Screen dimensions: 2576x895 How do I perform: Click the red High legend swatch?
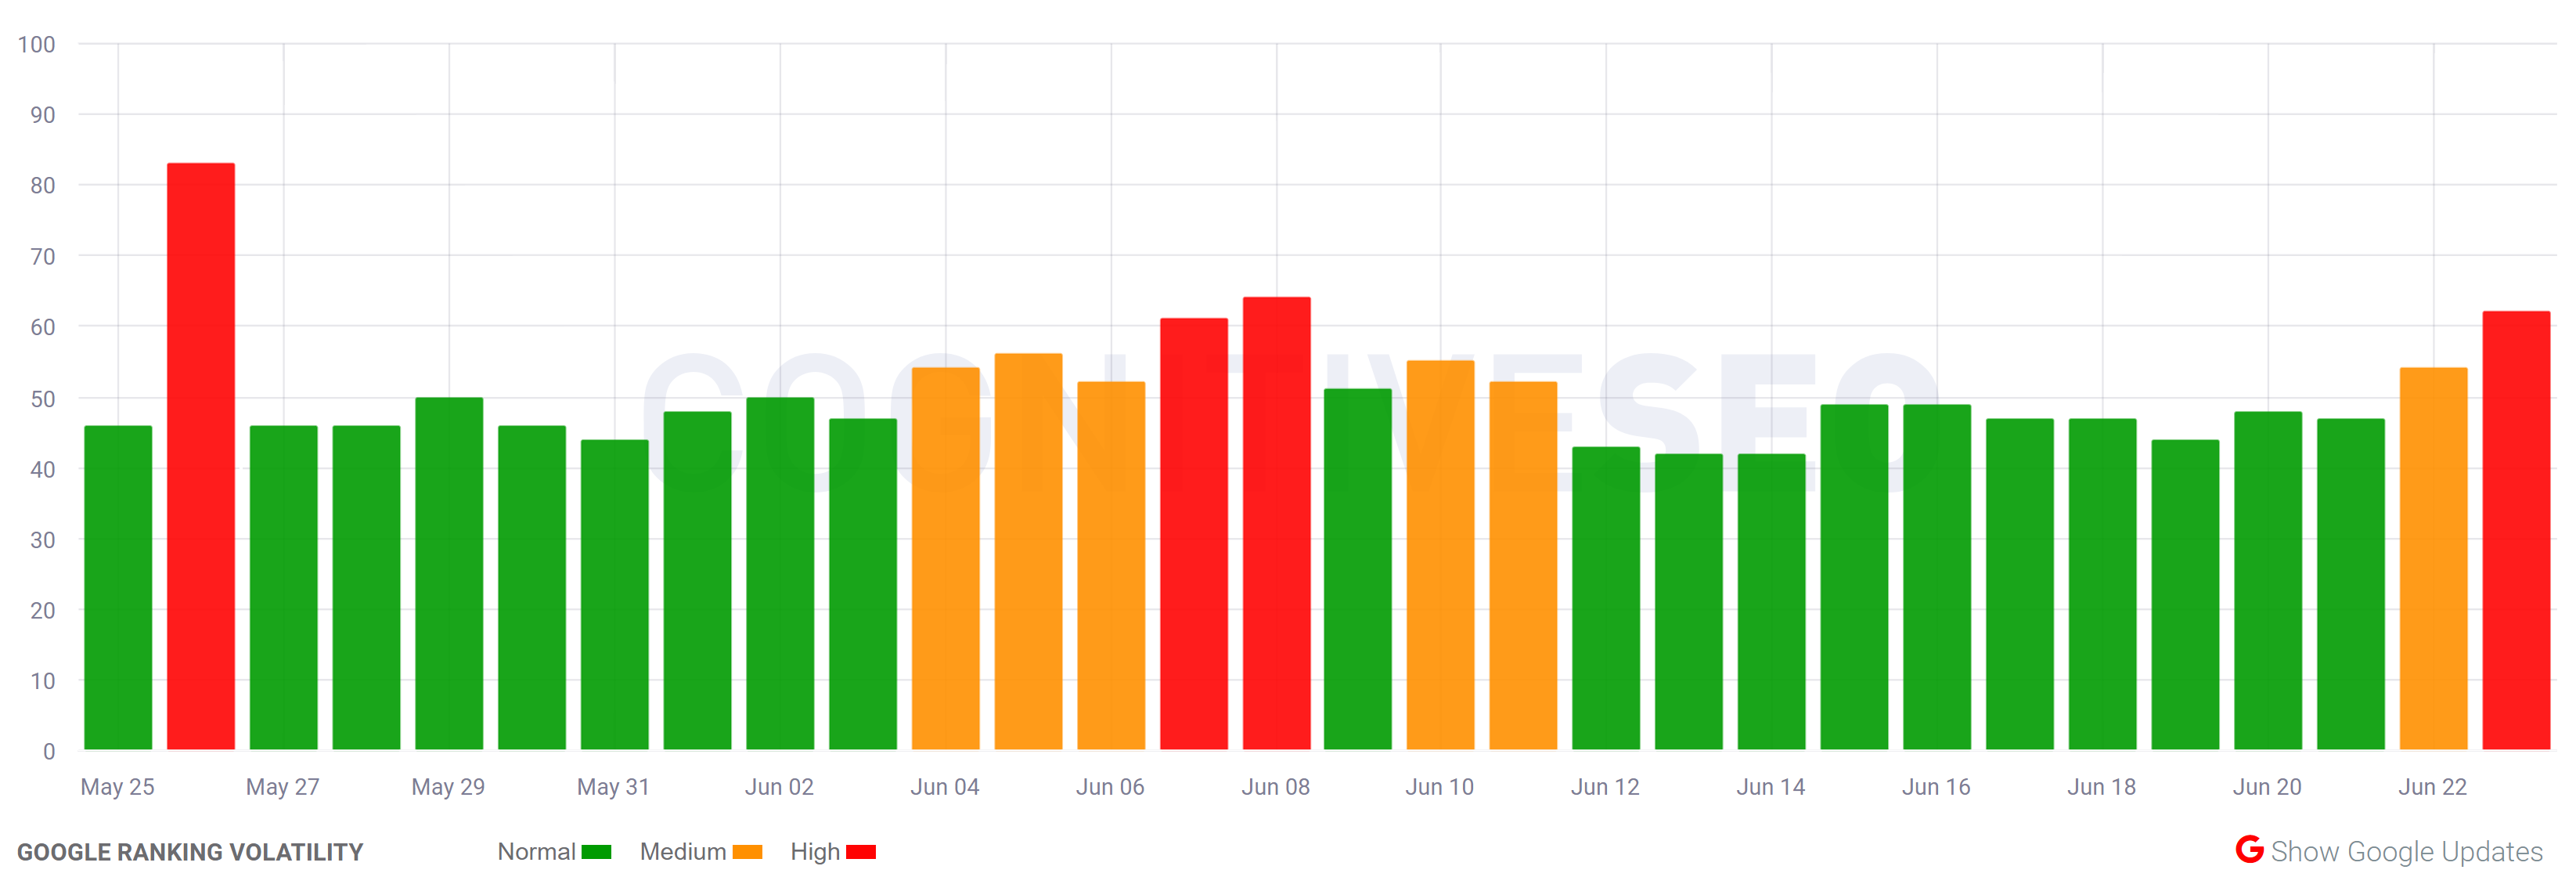tap(861, 851)
